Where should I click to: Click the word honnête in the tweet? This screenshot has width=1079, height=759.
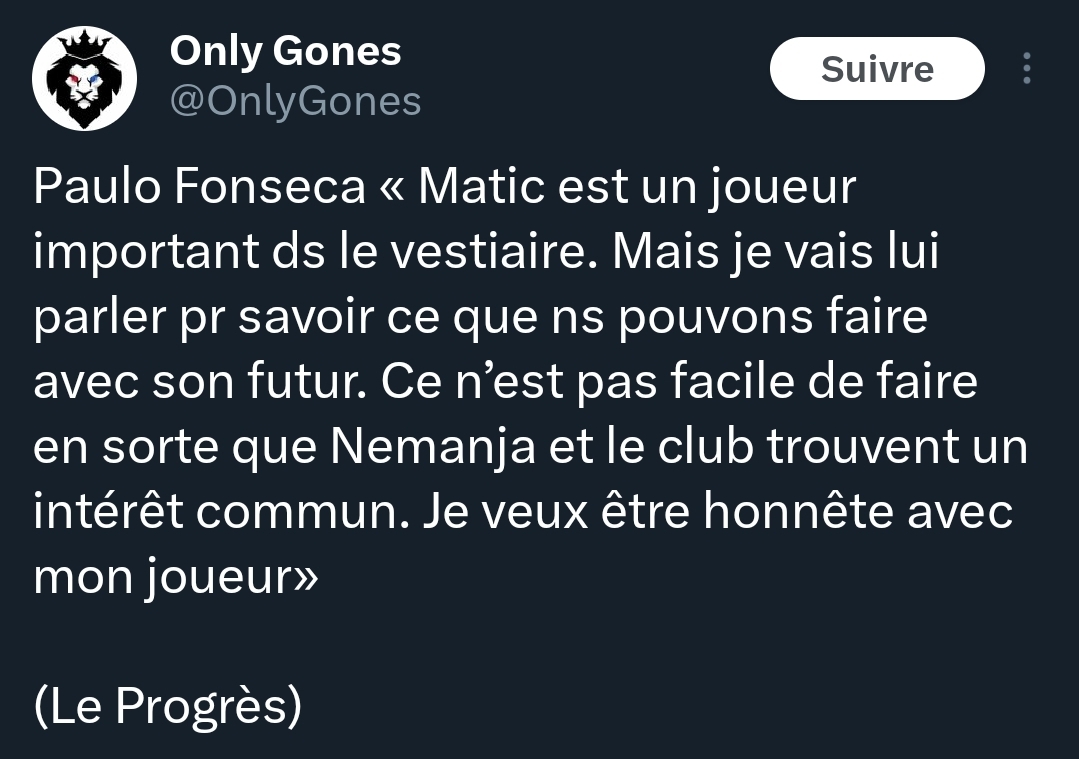coord(798,511)
